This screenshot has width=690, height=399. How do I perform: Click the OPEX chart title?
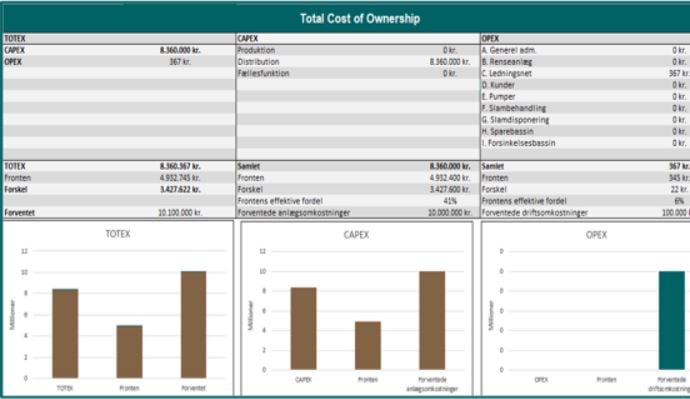596,235
